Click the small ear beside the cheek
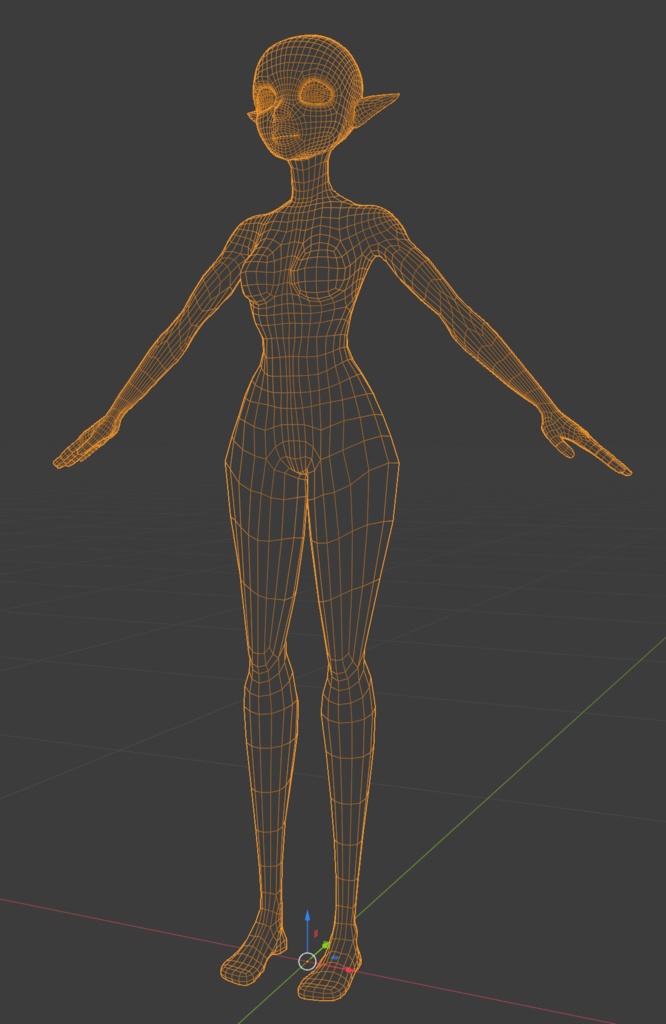Viewport: 666px width, 1024px height. (x=252, y=116)
